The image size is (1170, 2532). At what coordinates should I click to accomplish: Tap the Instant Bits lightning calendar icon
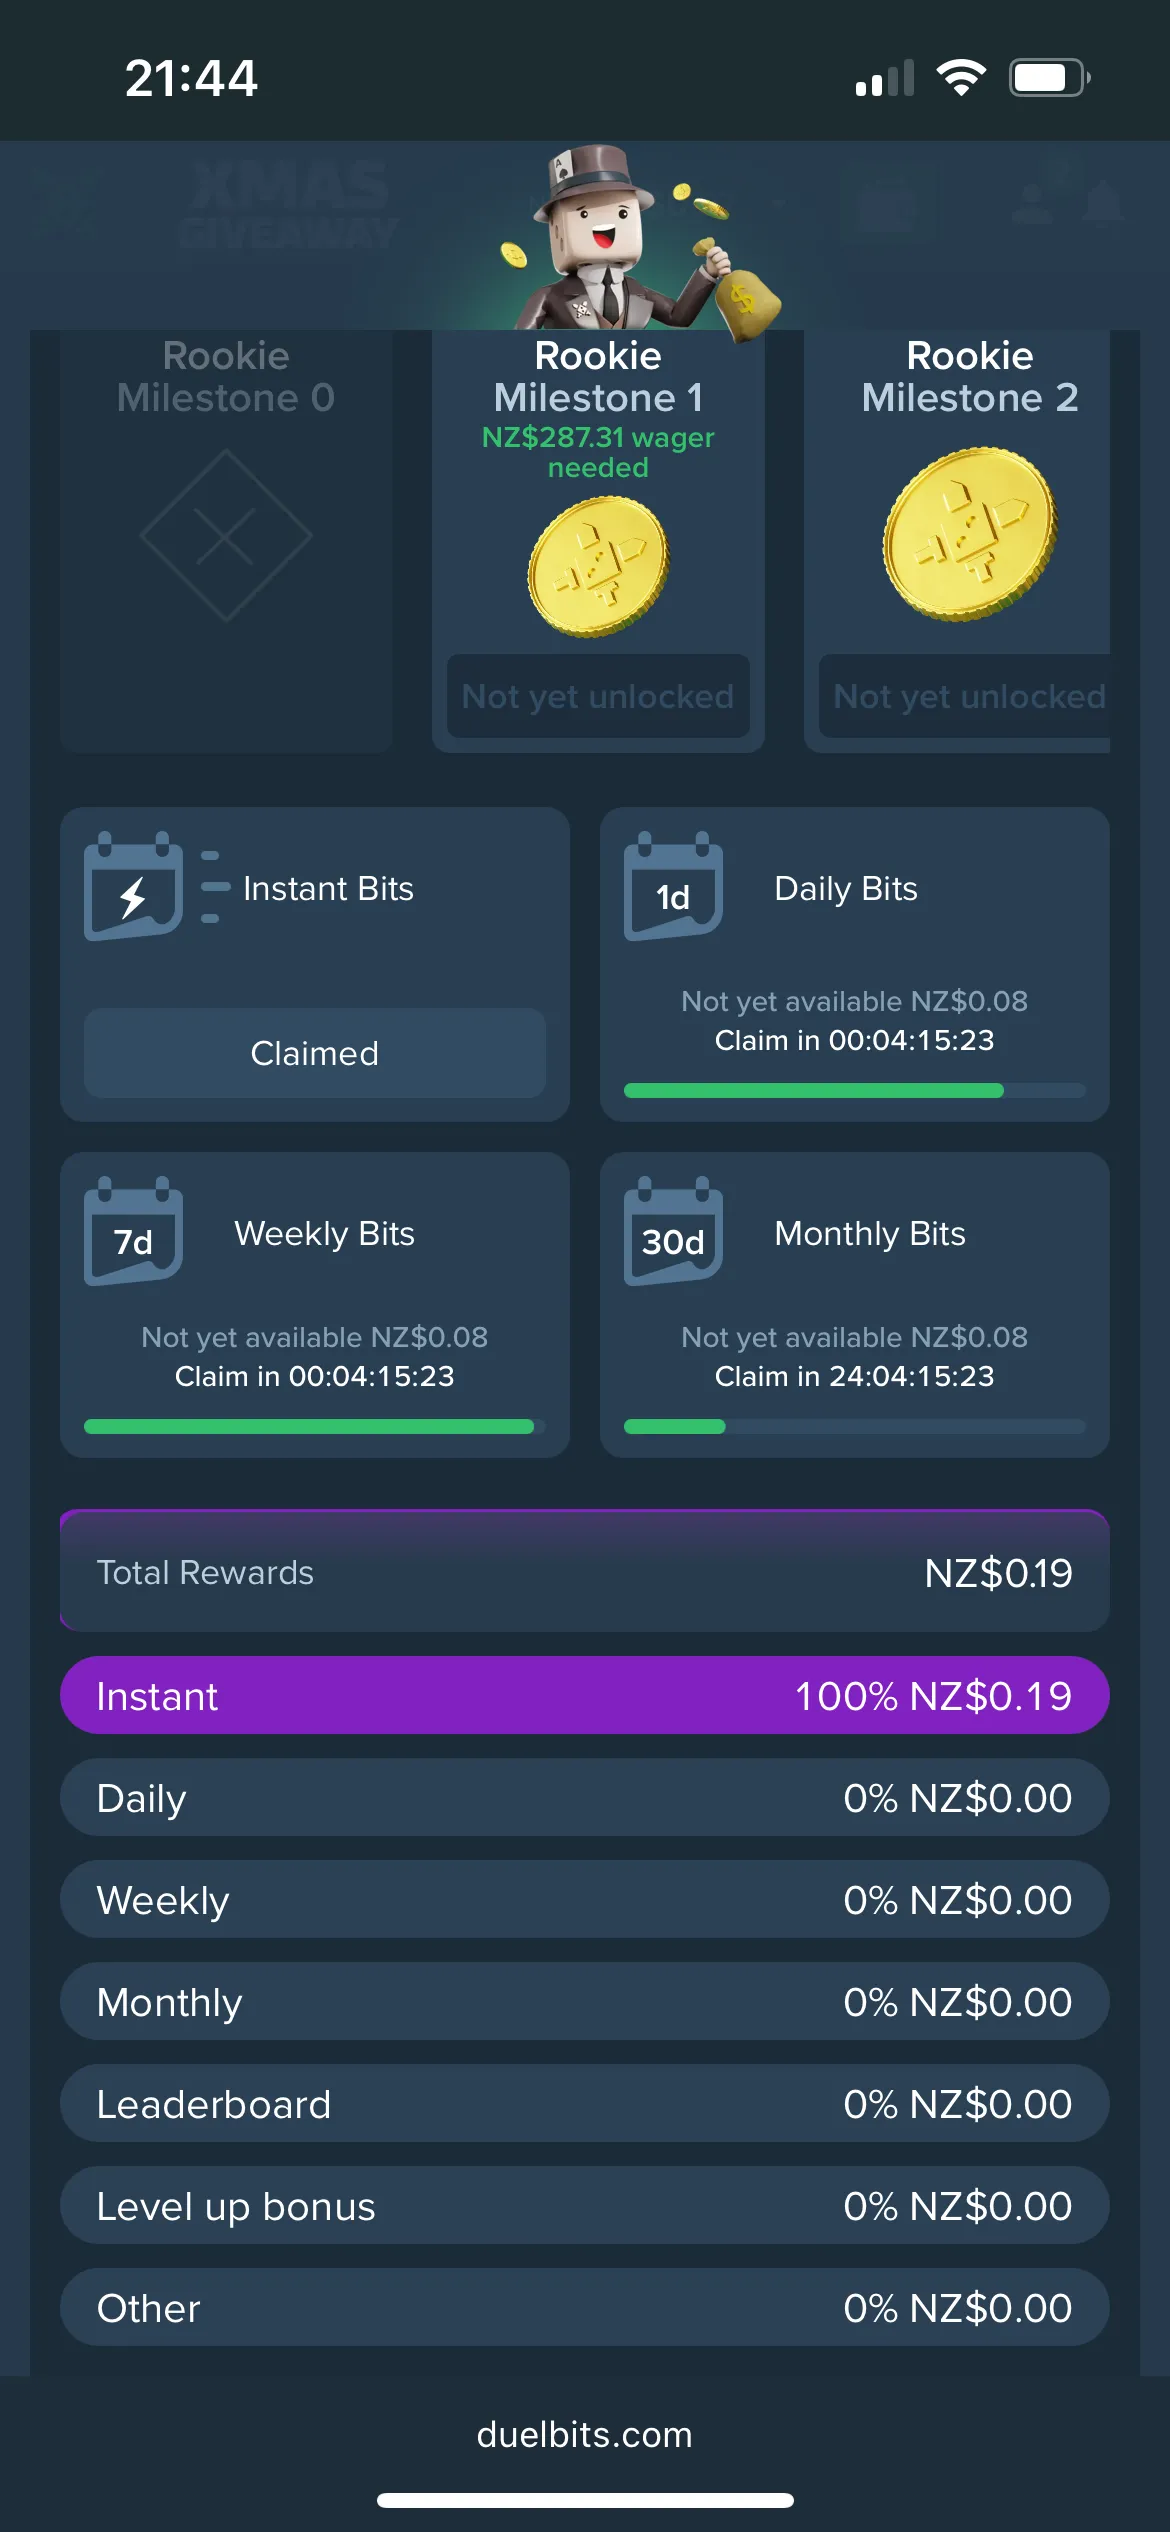click(x=133, y=886)
